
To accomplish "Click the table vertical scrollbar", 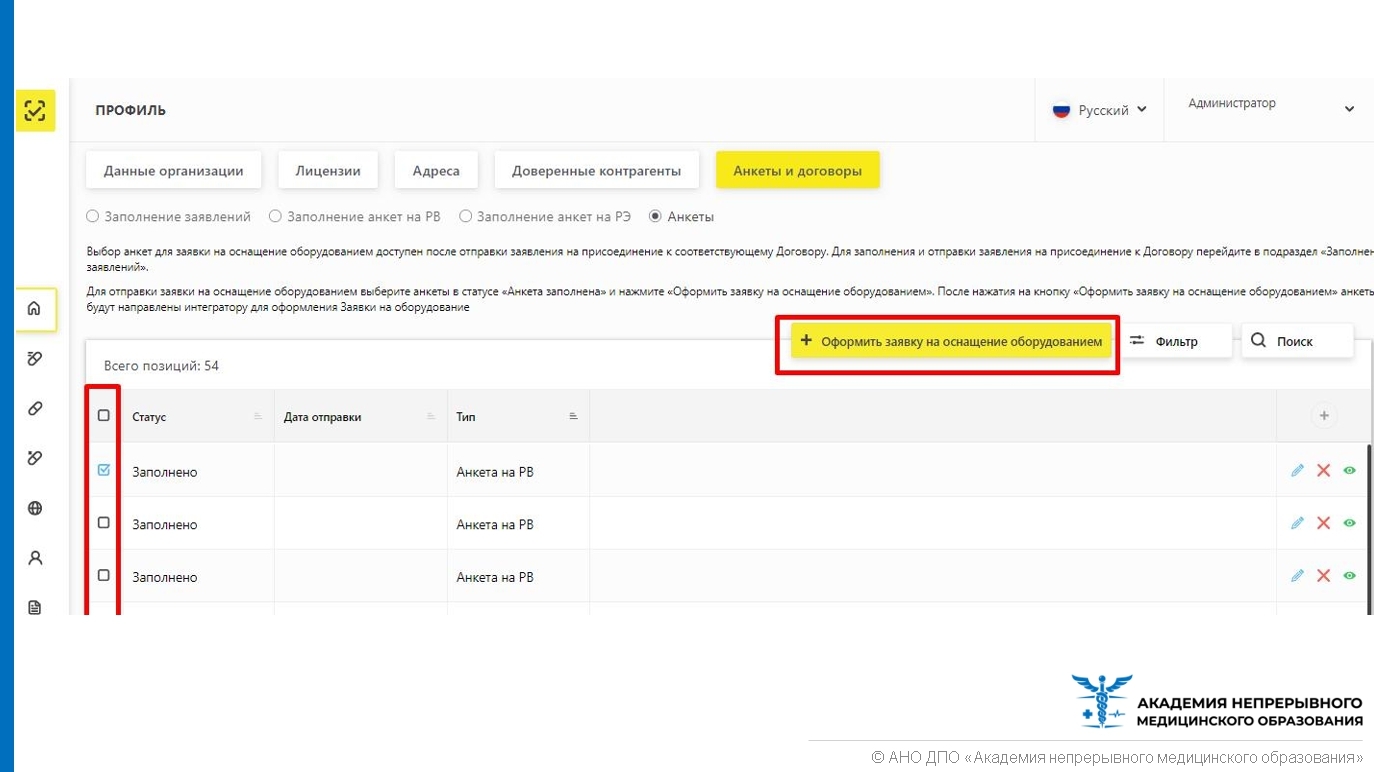I will [1368, 528].
